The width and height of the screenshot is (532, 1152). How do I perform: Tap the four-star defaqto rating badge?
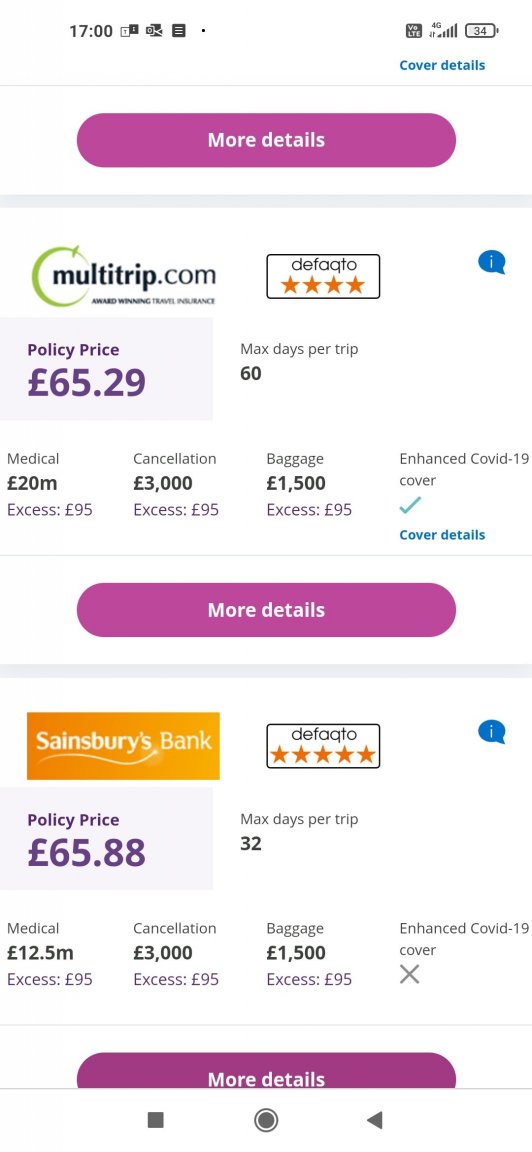pyautogui.click(x=323, y=276)
